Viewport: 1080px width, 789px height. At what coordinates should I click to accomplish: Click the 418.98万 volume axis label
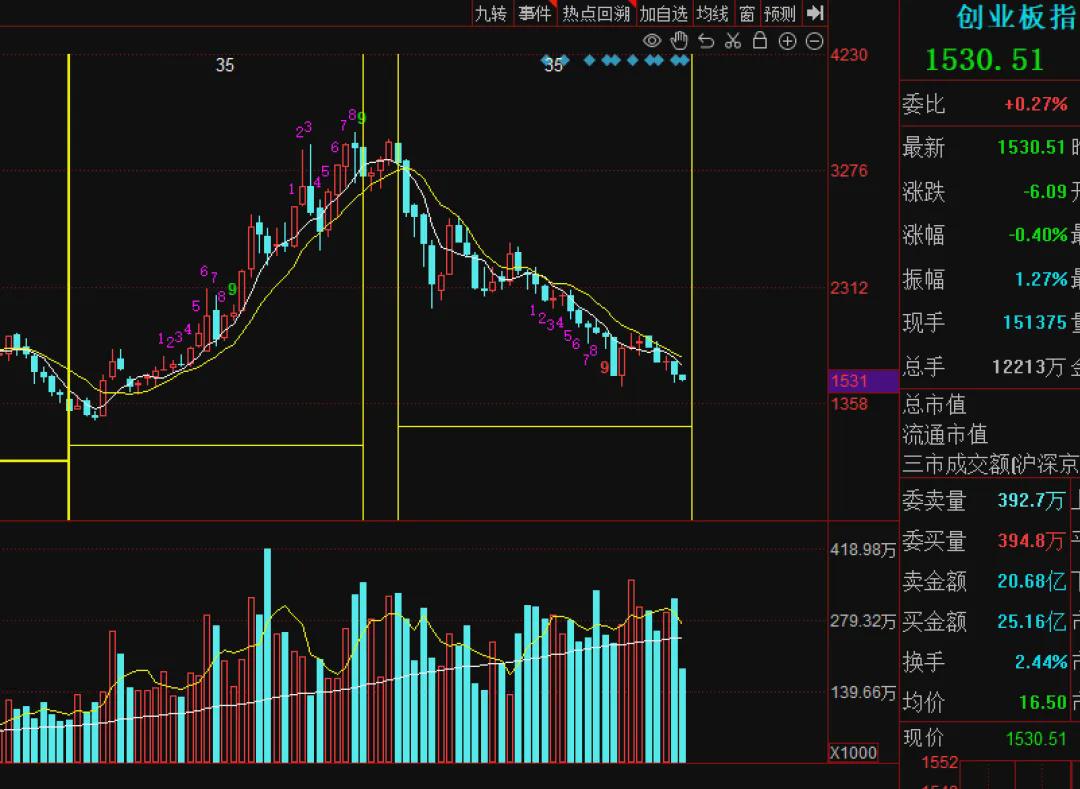click(863, 549)
